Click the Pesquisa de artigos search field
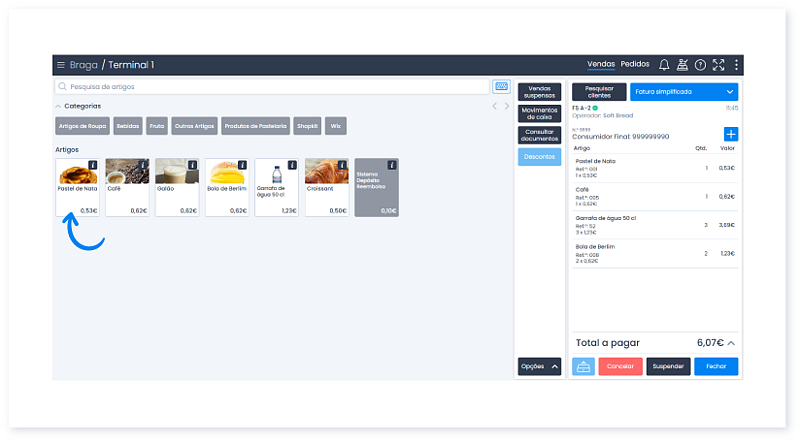The height and width of the screenshot is (442, 800). 270,87
